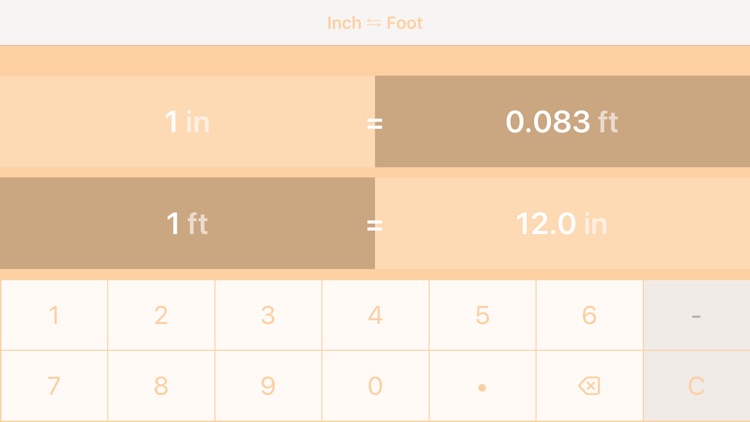
Task: Tap digit 3 on the keypad
Action: [268, 315]
